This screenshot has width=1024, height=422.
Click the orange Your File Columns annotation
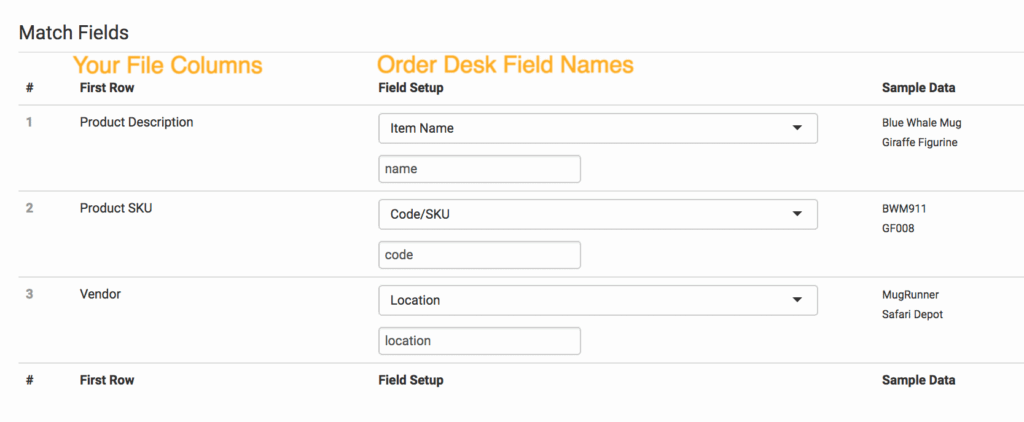click(168, 66)
